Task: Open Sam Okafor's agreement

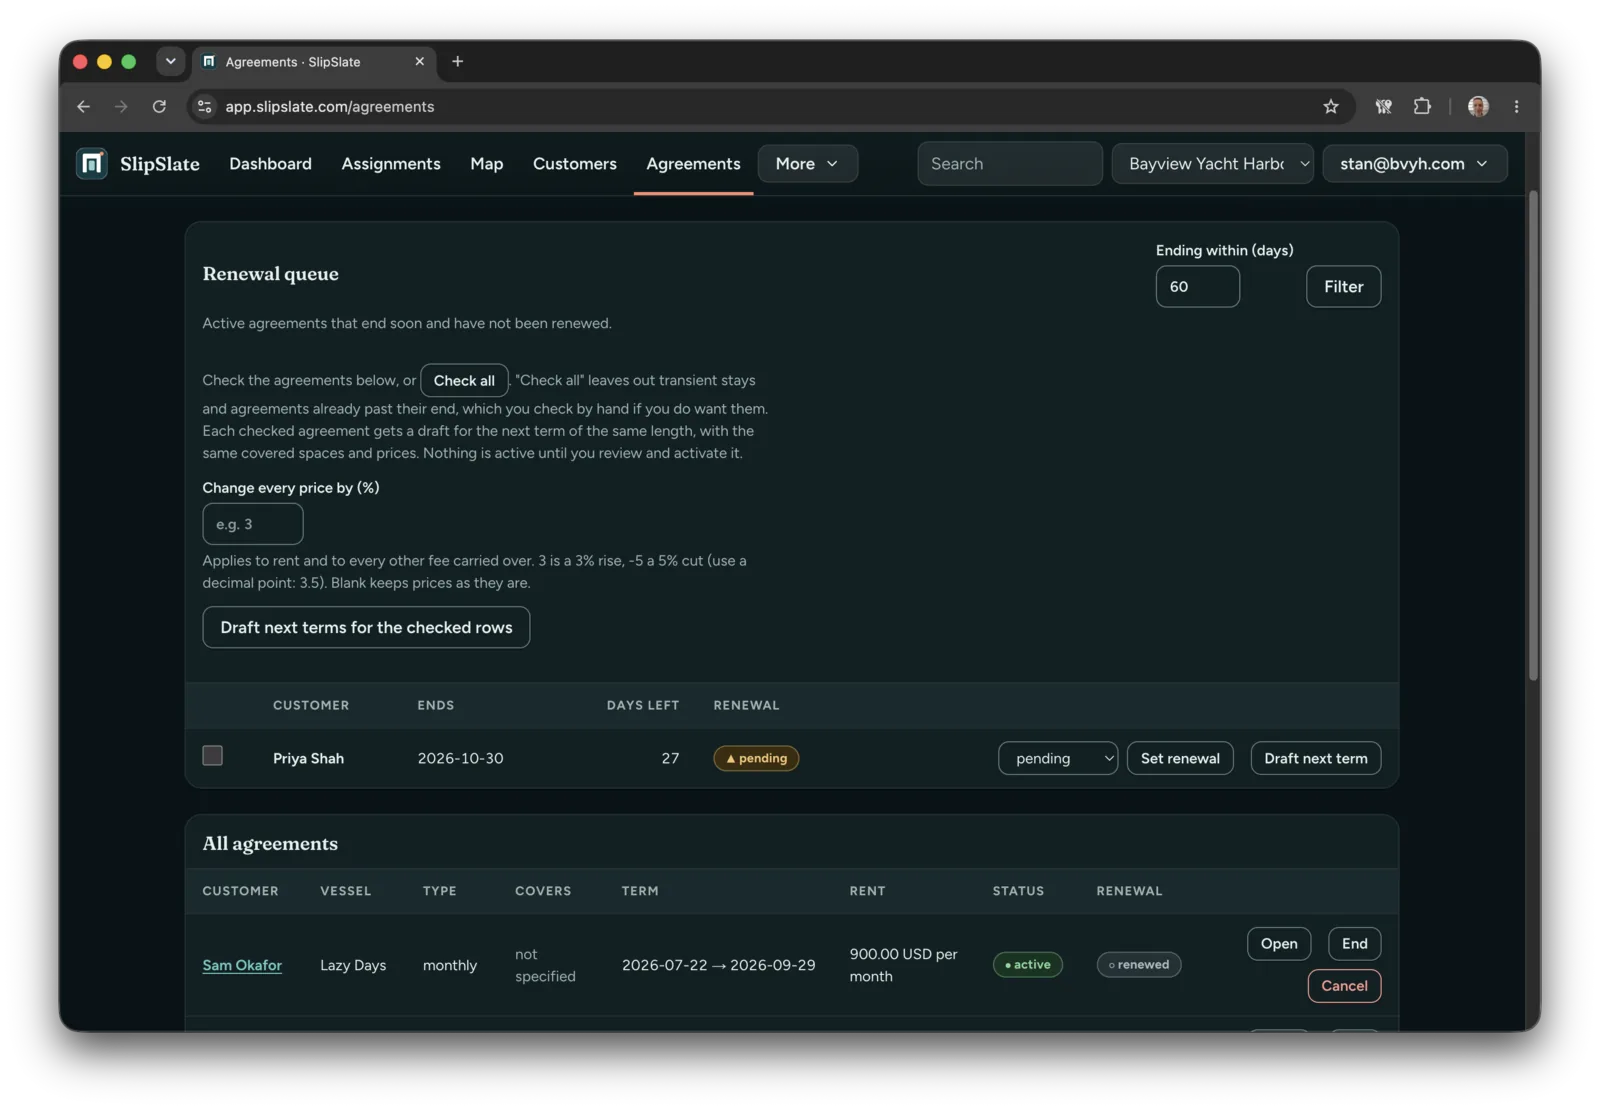Action: point(1279,943)
